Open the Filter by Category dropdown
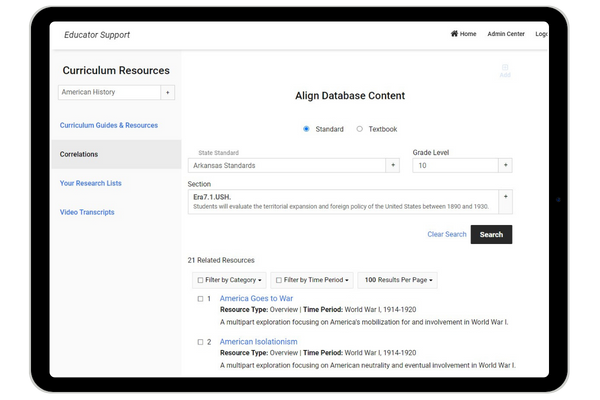600x400 pixels. tap(229, 280)
